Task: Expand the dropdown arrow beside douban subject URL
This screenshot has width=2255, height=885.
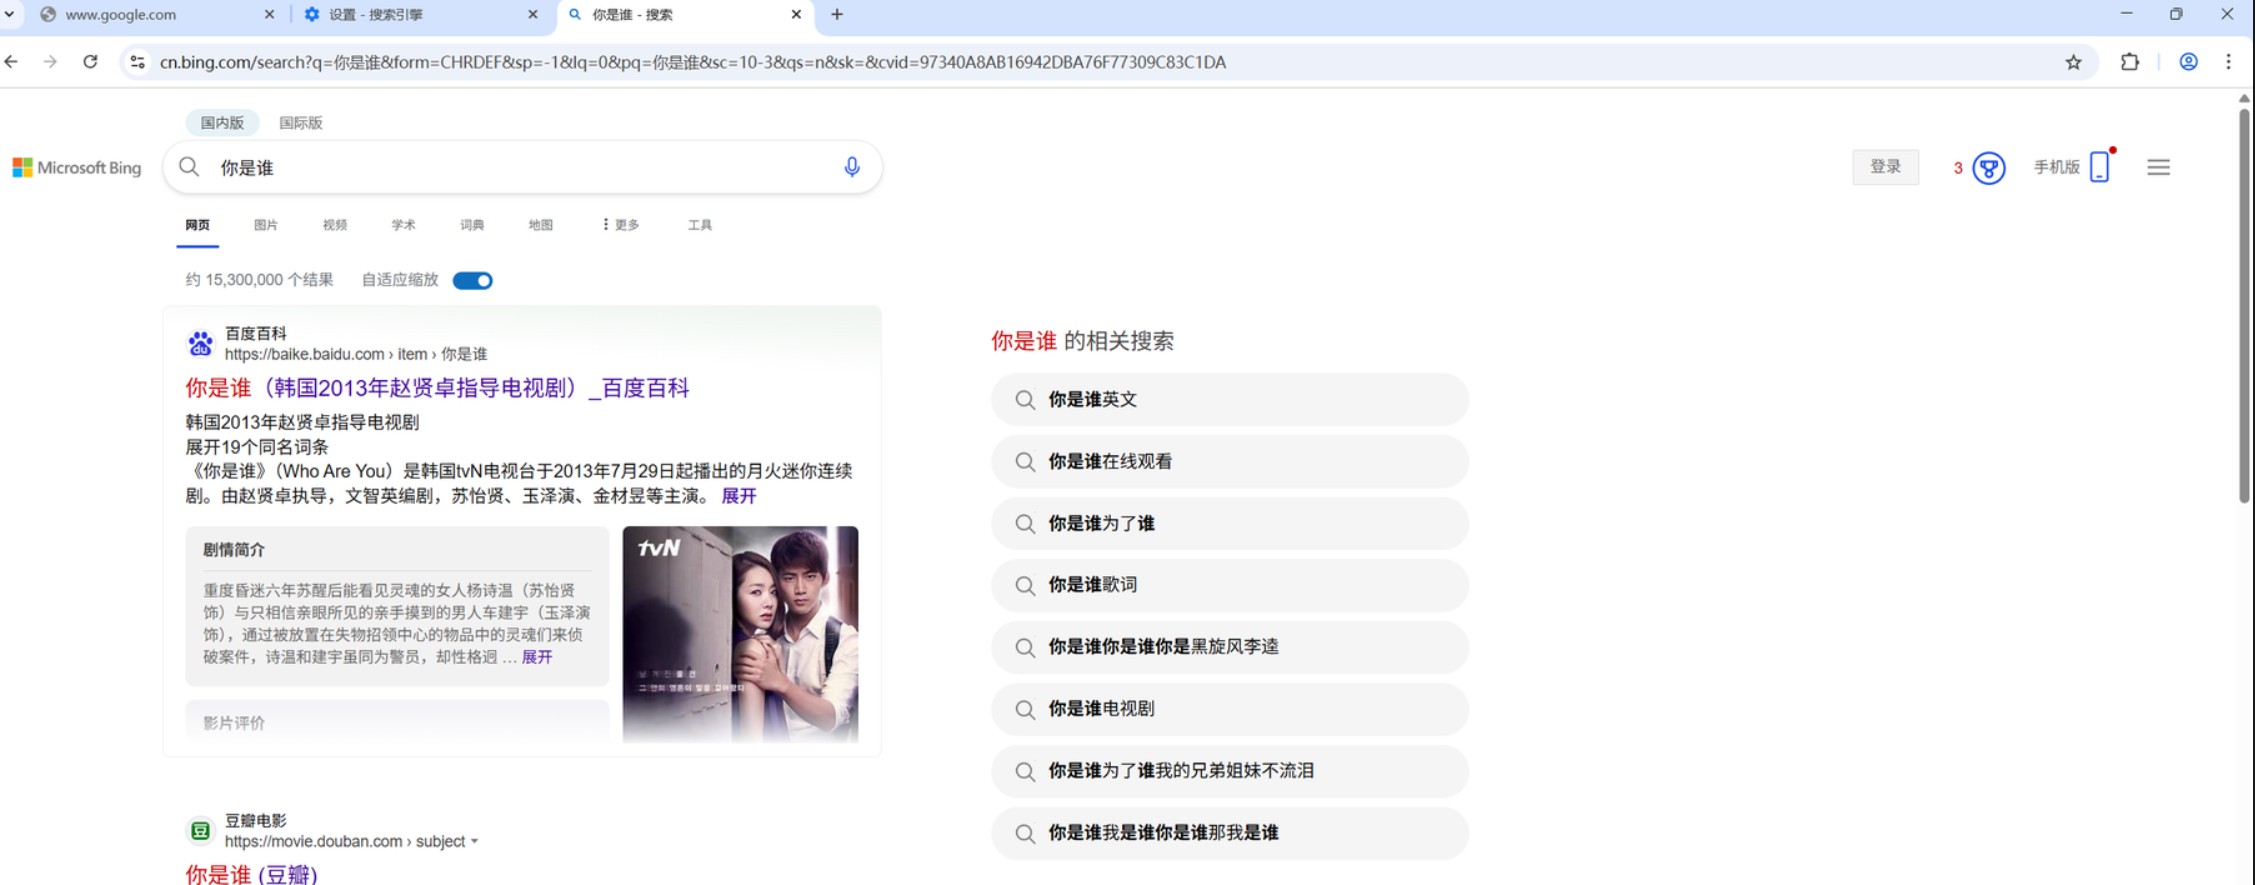Action: [x=475, y=842]
